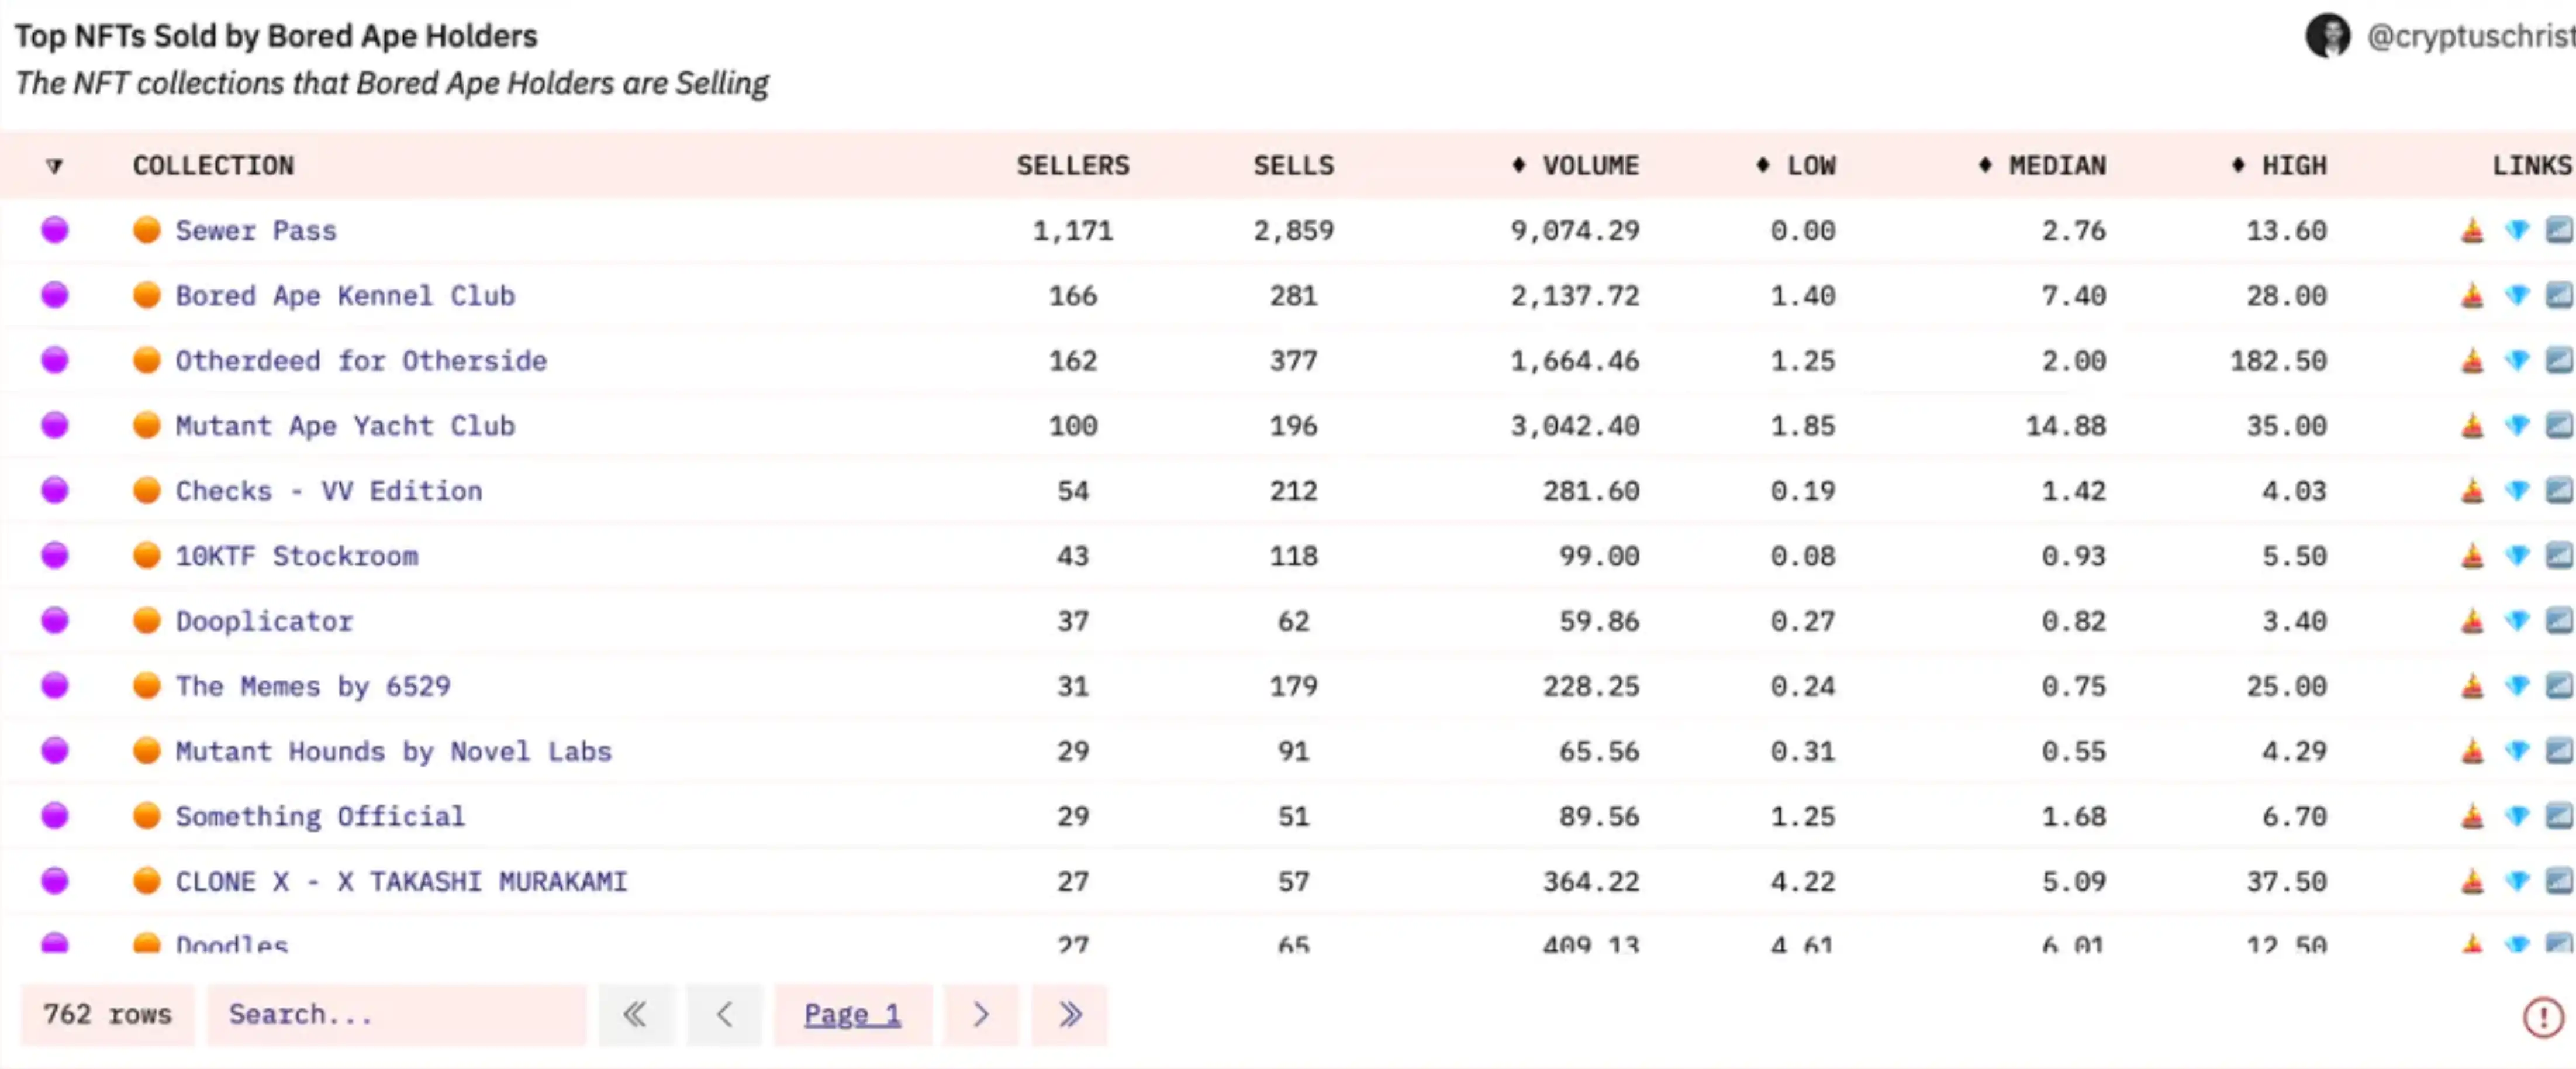This screenshot has height=1069, width=2576.
Task: Click the SELLERS column header
Action: click(x=1073, y=165)
